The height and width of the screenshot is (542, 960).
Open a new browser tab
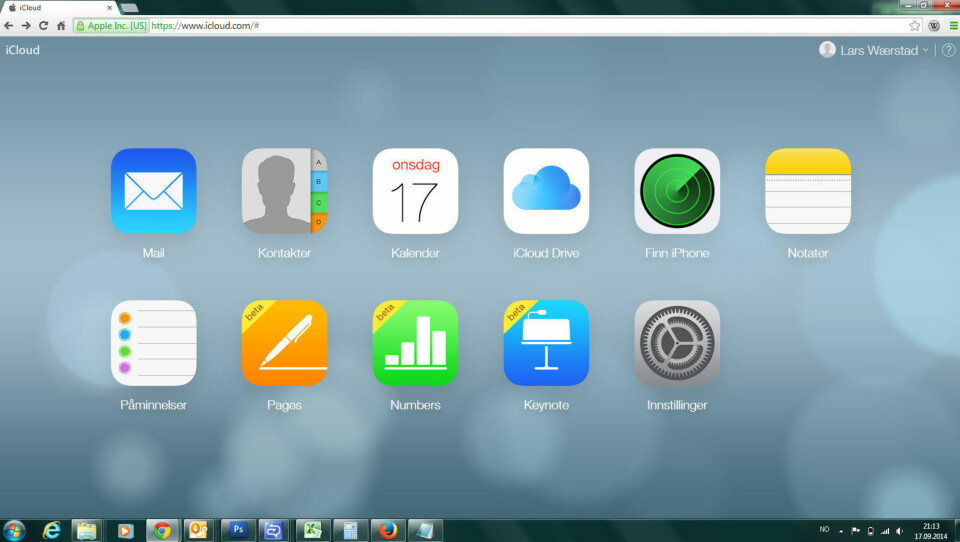(x=129, y=8)
